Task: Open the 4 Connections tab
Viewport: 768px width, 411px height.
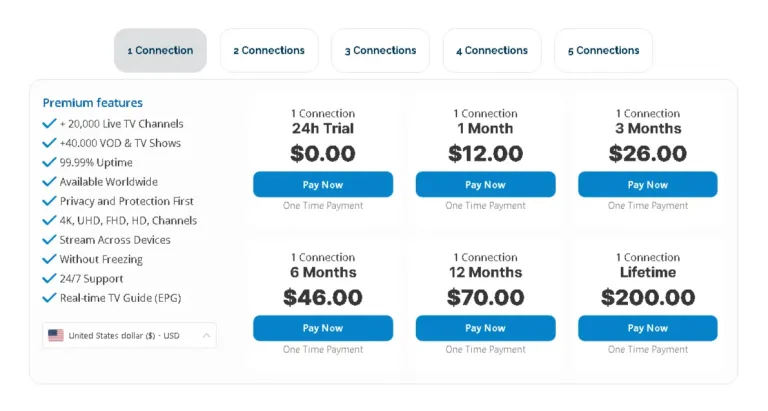Action: (492, 50)
